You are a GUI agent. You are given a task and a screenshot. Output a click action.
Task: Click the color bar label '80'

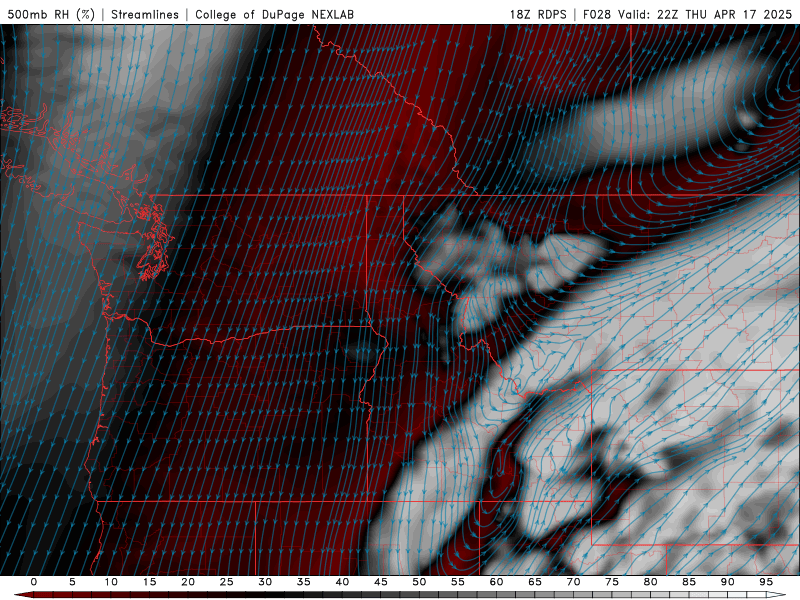tap(651, 582)
